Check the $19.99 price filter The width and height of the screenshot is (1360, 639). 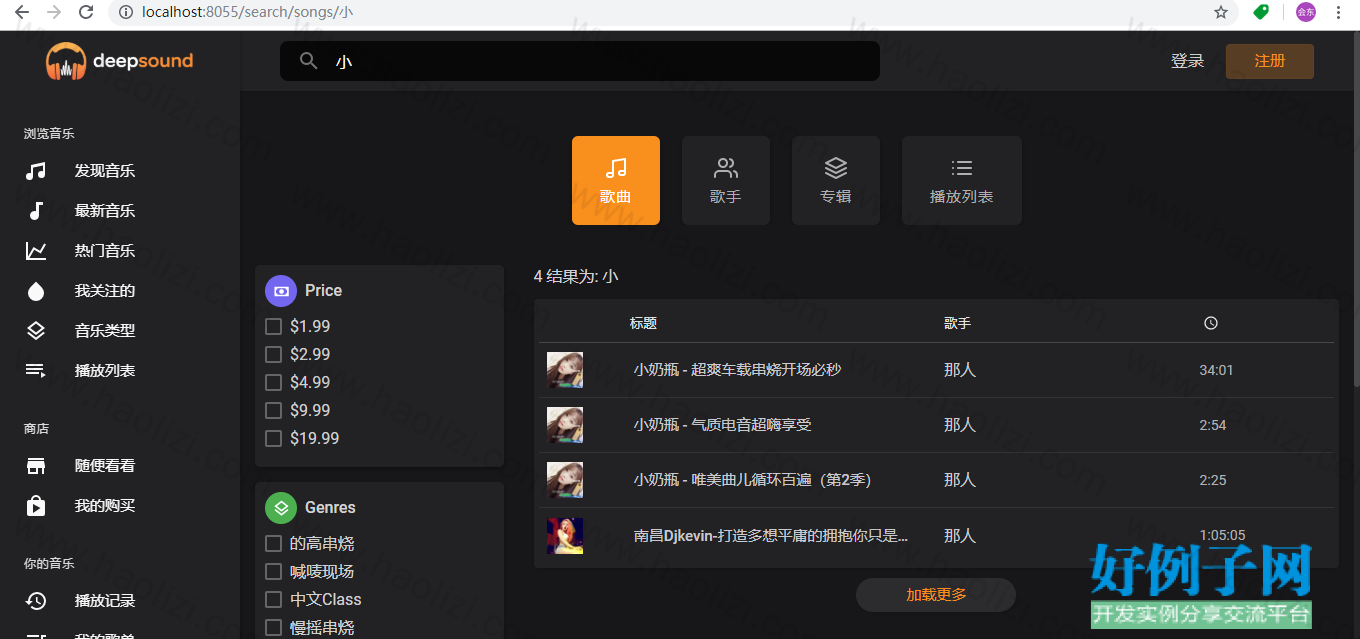tap(273, 438)
